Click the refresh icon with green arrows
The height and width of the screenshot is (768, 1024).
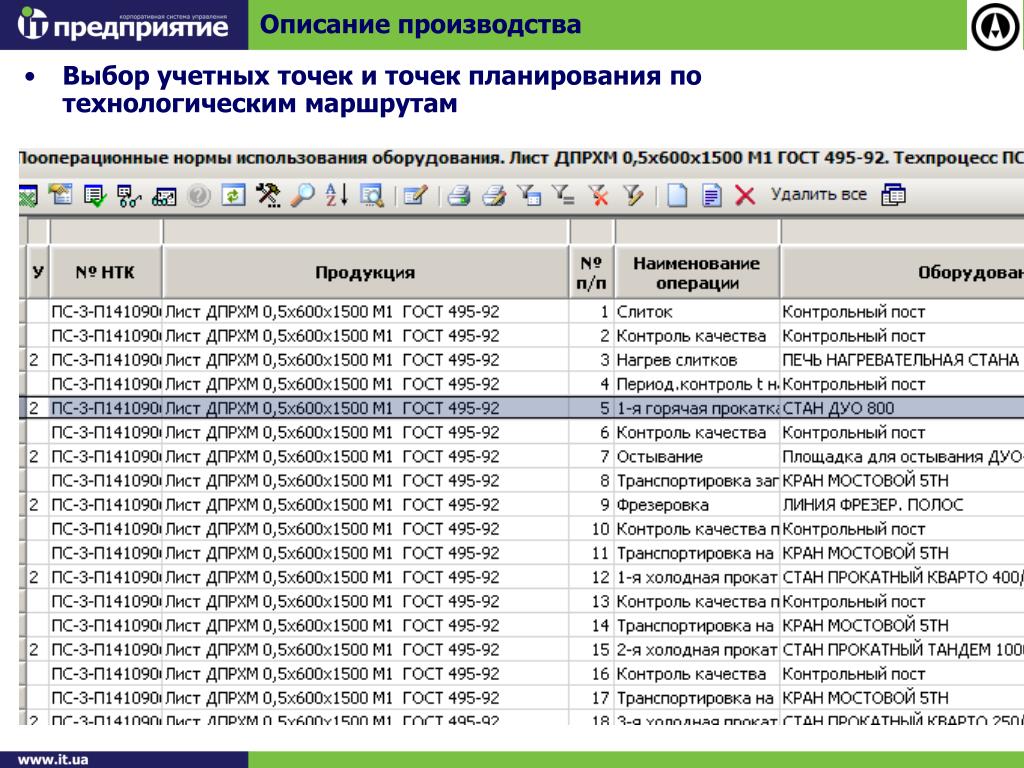coord(232,196)
